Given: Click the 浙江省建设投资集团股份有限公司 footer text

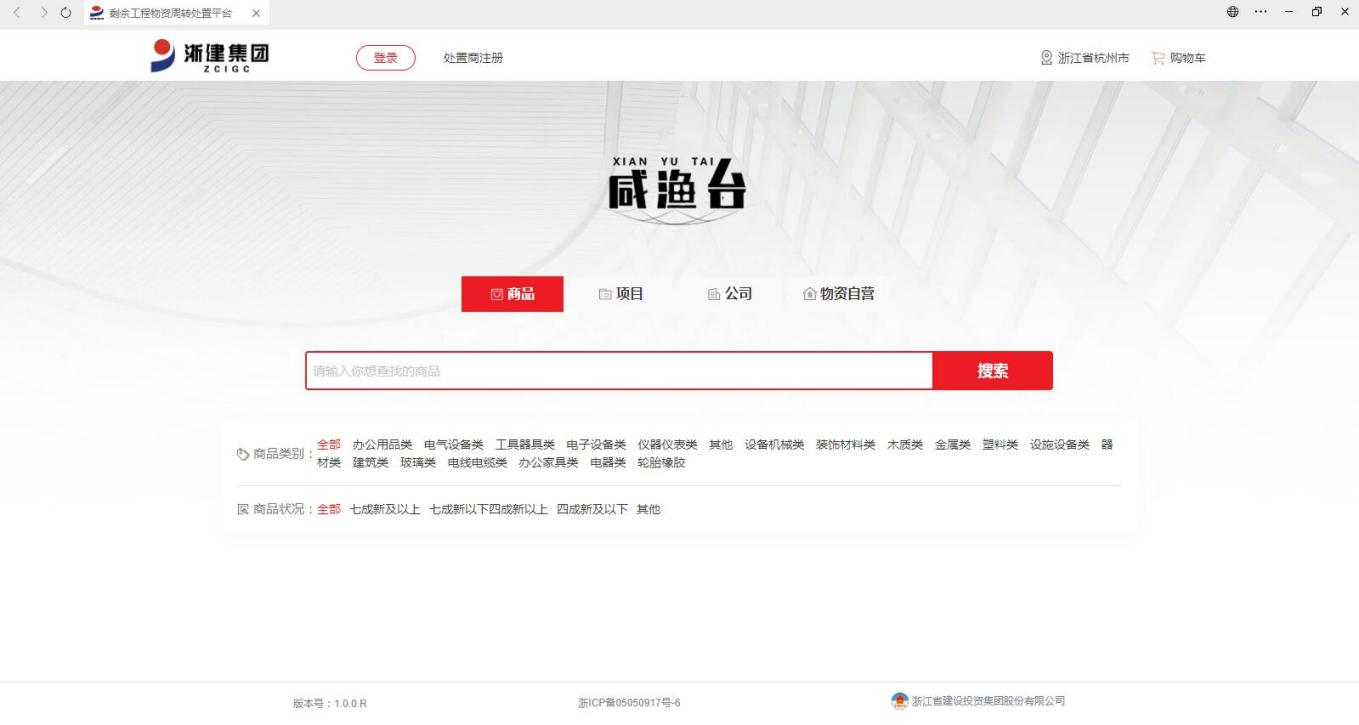Looking at the screenshot, I should [x=988, y=701].
